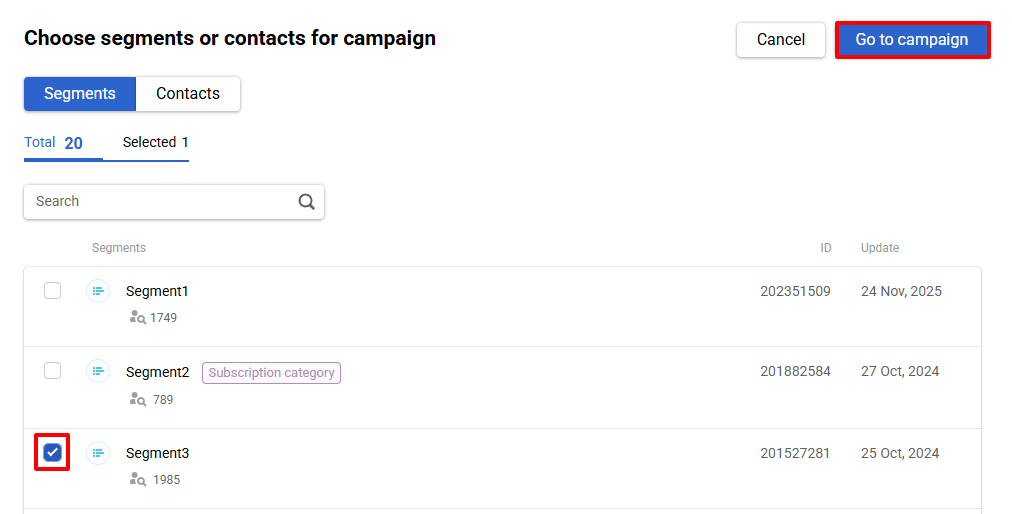Viewport: 1012px width, 514px height.
Task: Click the search magnifier icon
Action: tap(306, 201)
